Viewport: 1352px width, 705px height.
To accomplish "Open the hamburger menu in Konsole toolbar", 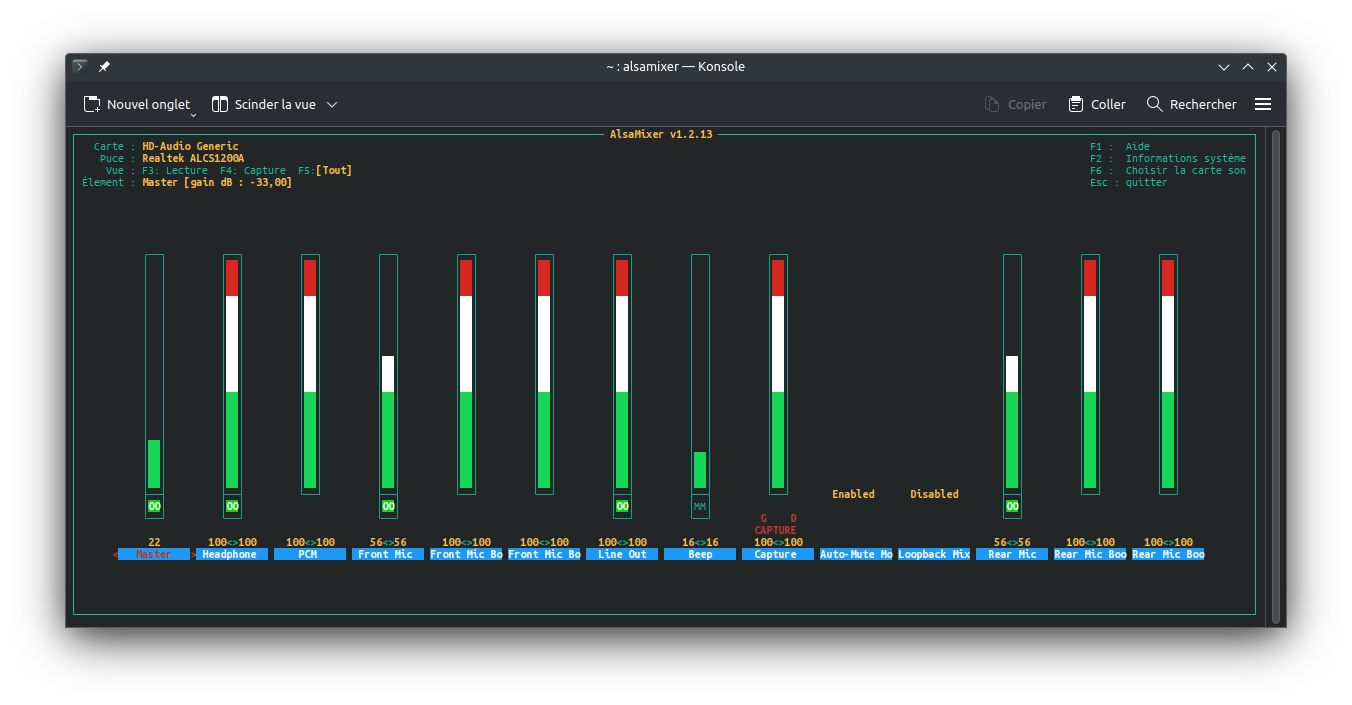I will tap(1263, 104).
